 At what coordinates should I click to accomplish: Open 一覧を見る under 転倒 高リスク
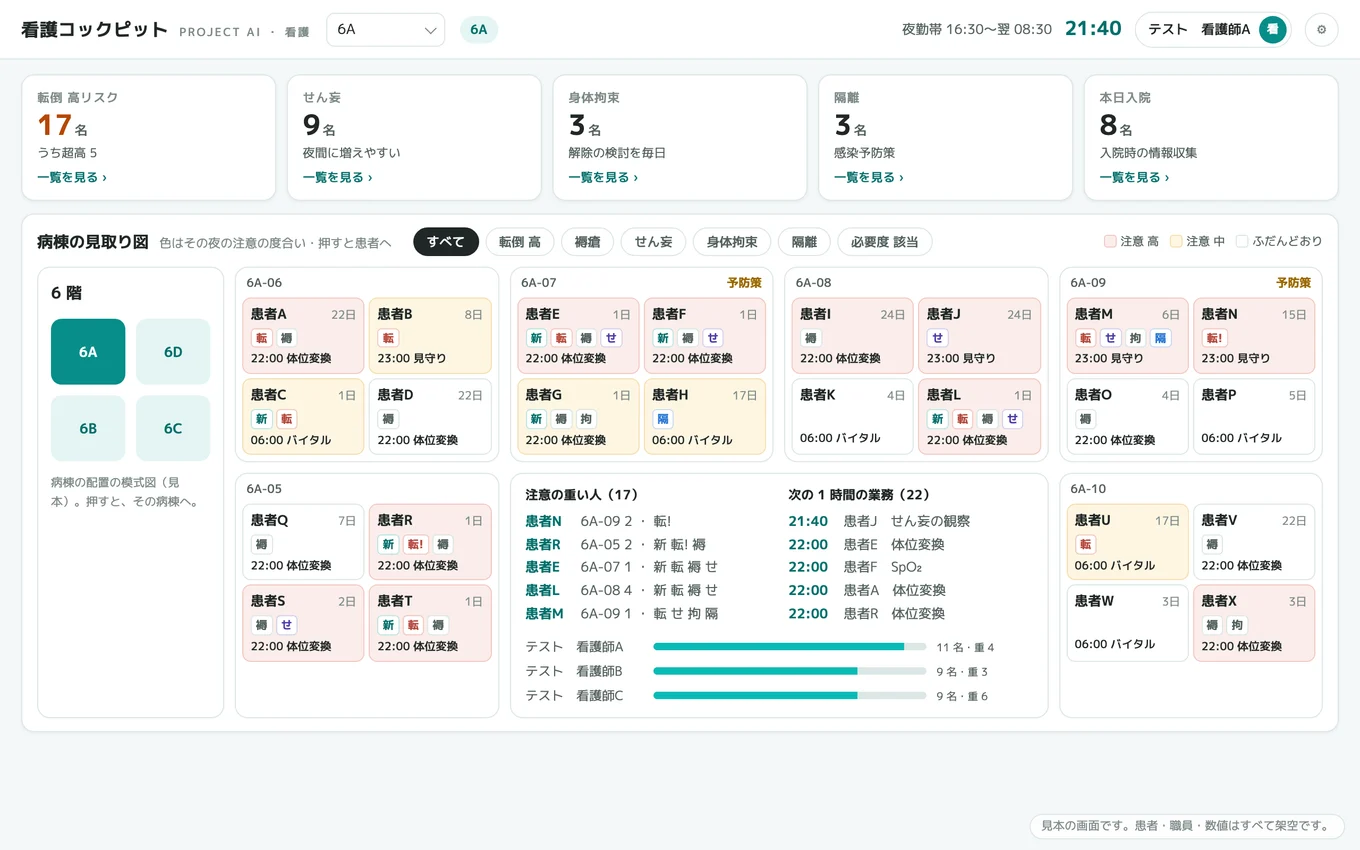click(72, 177)
